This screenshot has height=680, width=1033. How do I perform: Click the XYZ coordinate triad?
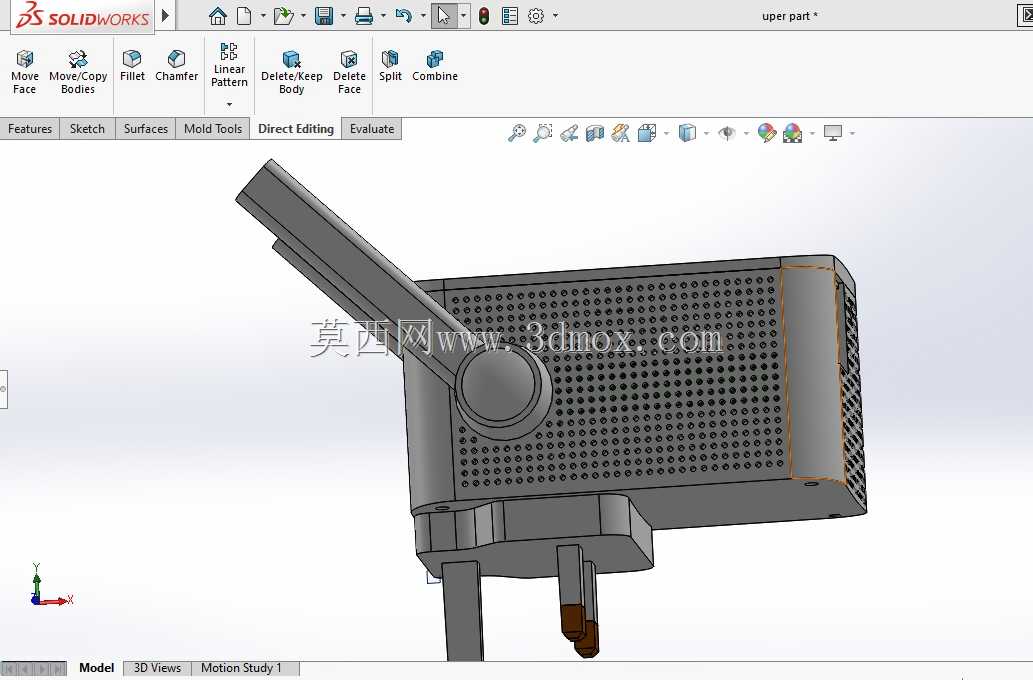[51, 585]
